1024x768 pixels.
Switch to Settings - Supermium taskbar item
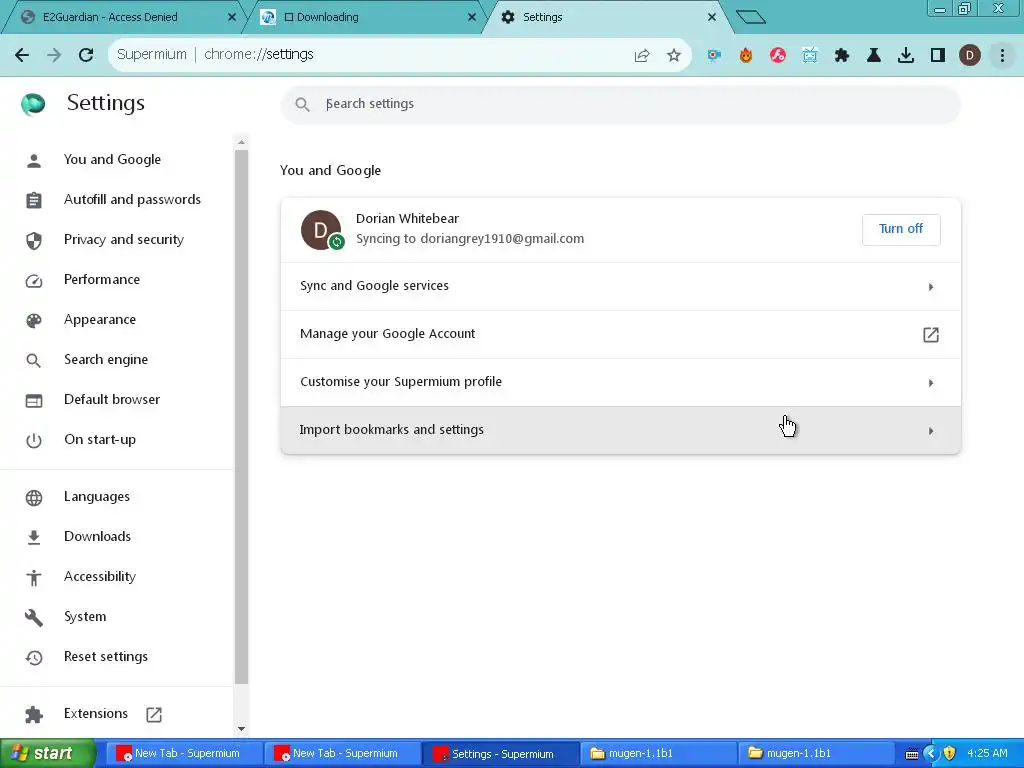pos(501,754)
